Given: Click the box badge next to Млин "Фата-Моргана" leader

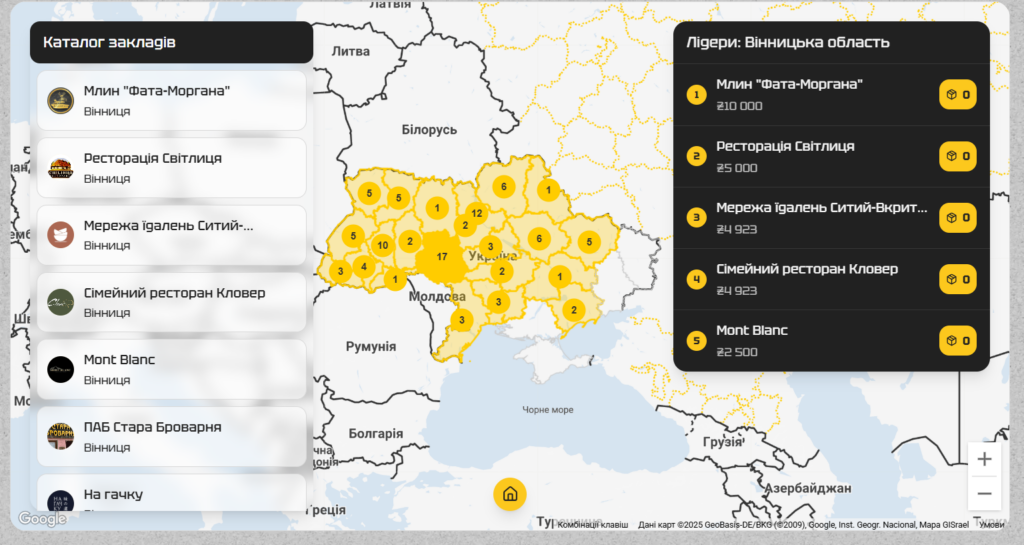Looking at the screenshot, I should click(957, 95).
